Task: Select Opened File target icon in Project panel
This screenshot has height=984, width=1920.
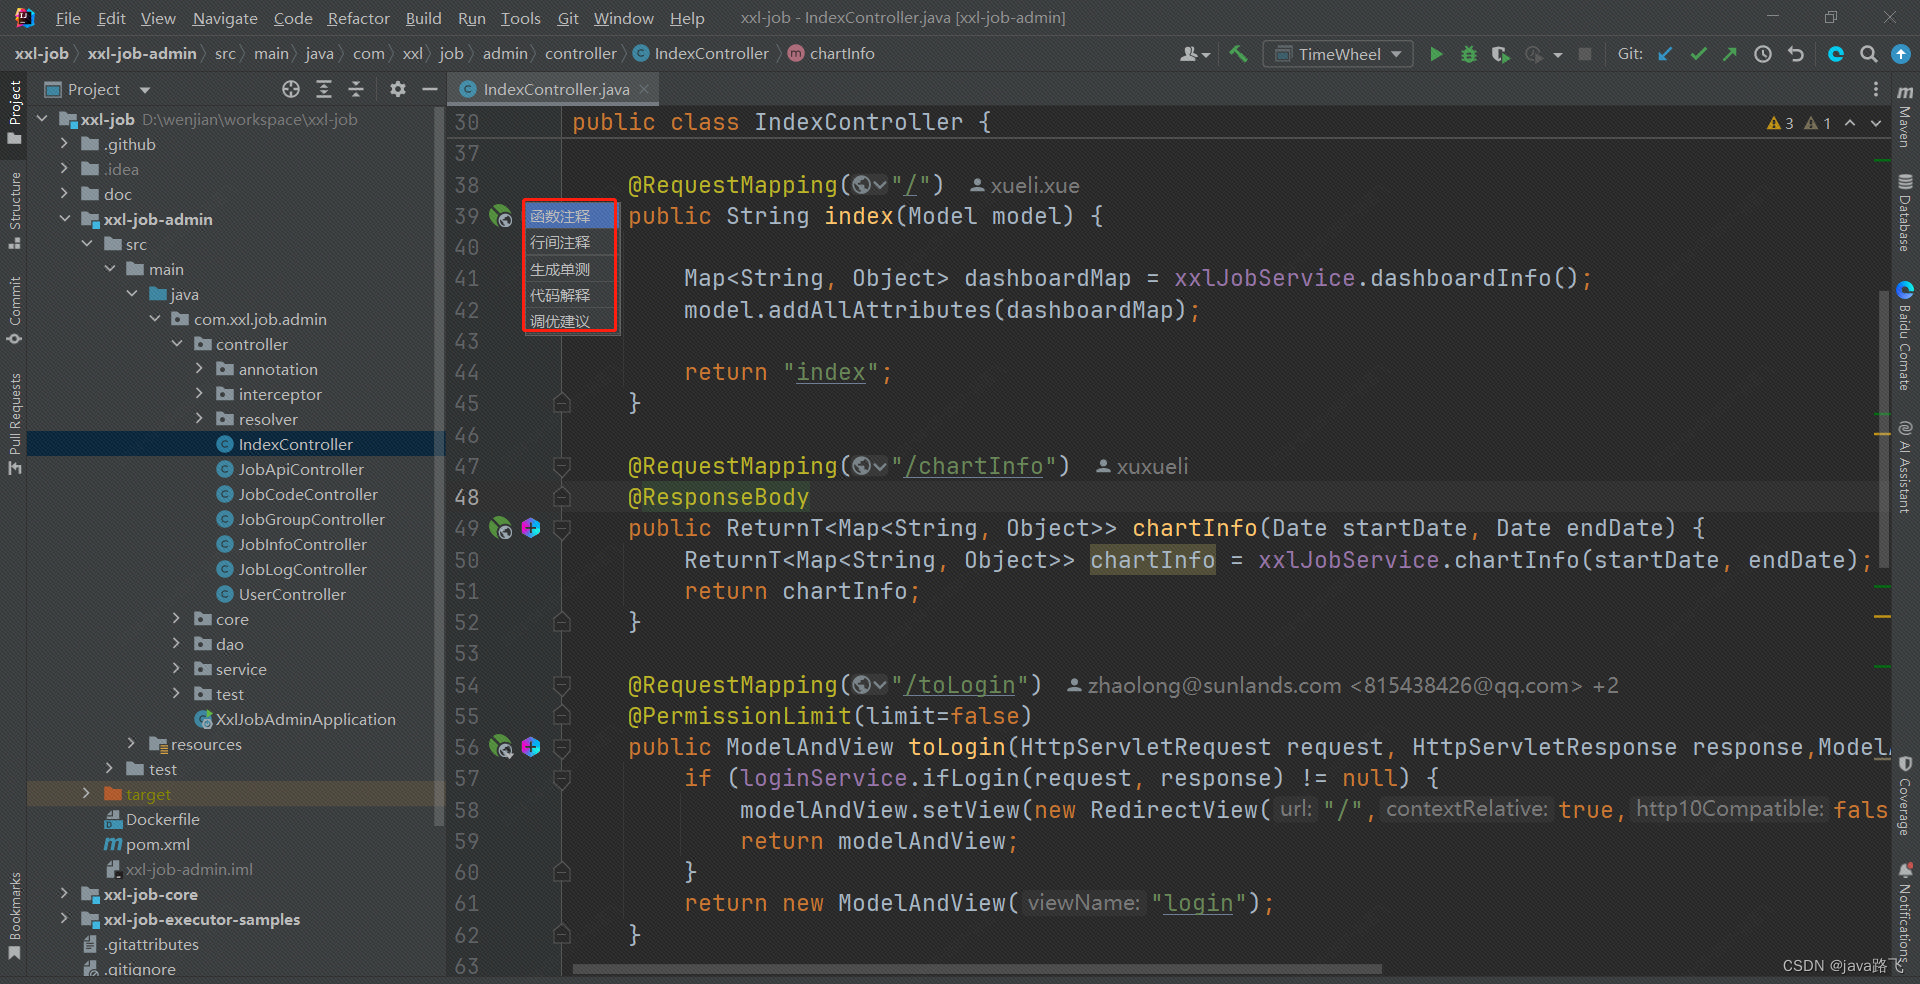Action: pos(291,89)
